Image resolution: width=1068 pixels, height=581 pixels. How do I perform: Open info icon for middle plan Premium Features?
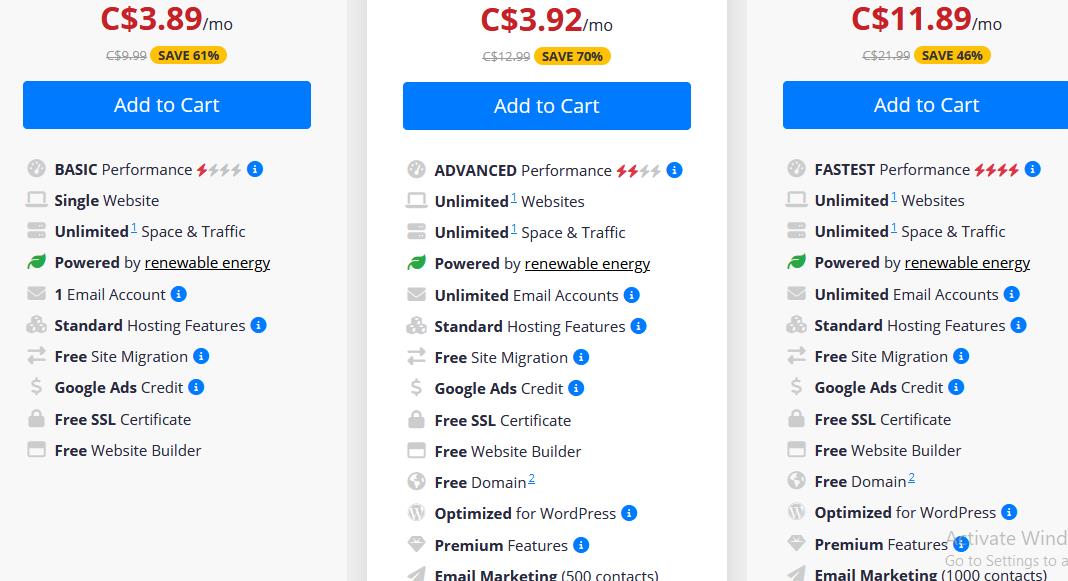[581, 545]
